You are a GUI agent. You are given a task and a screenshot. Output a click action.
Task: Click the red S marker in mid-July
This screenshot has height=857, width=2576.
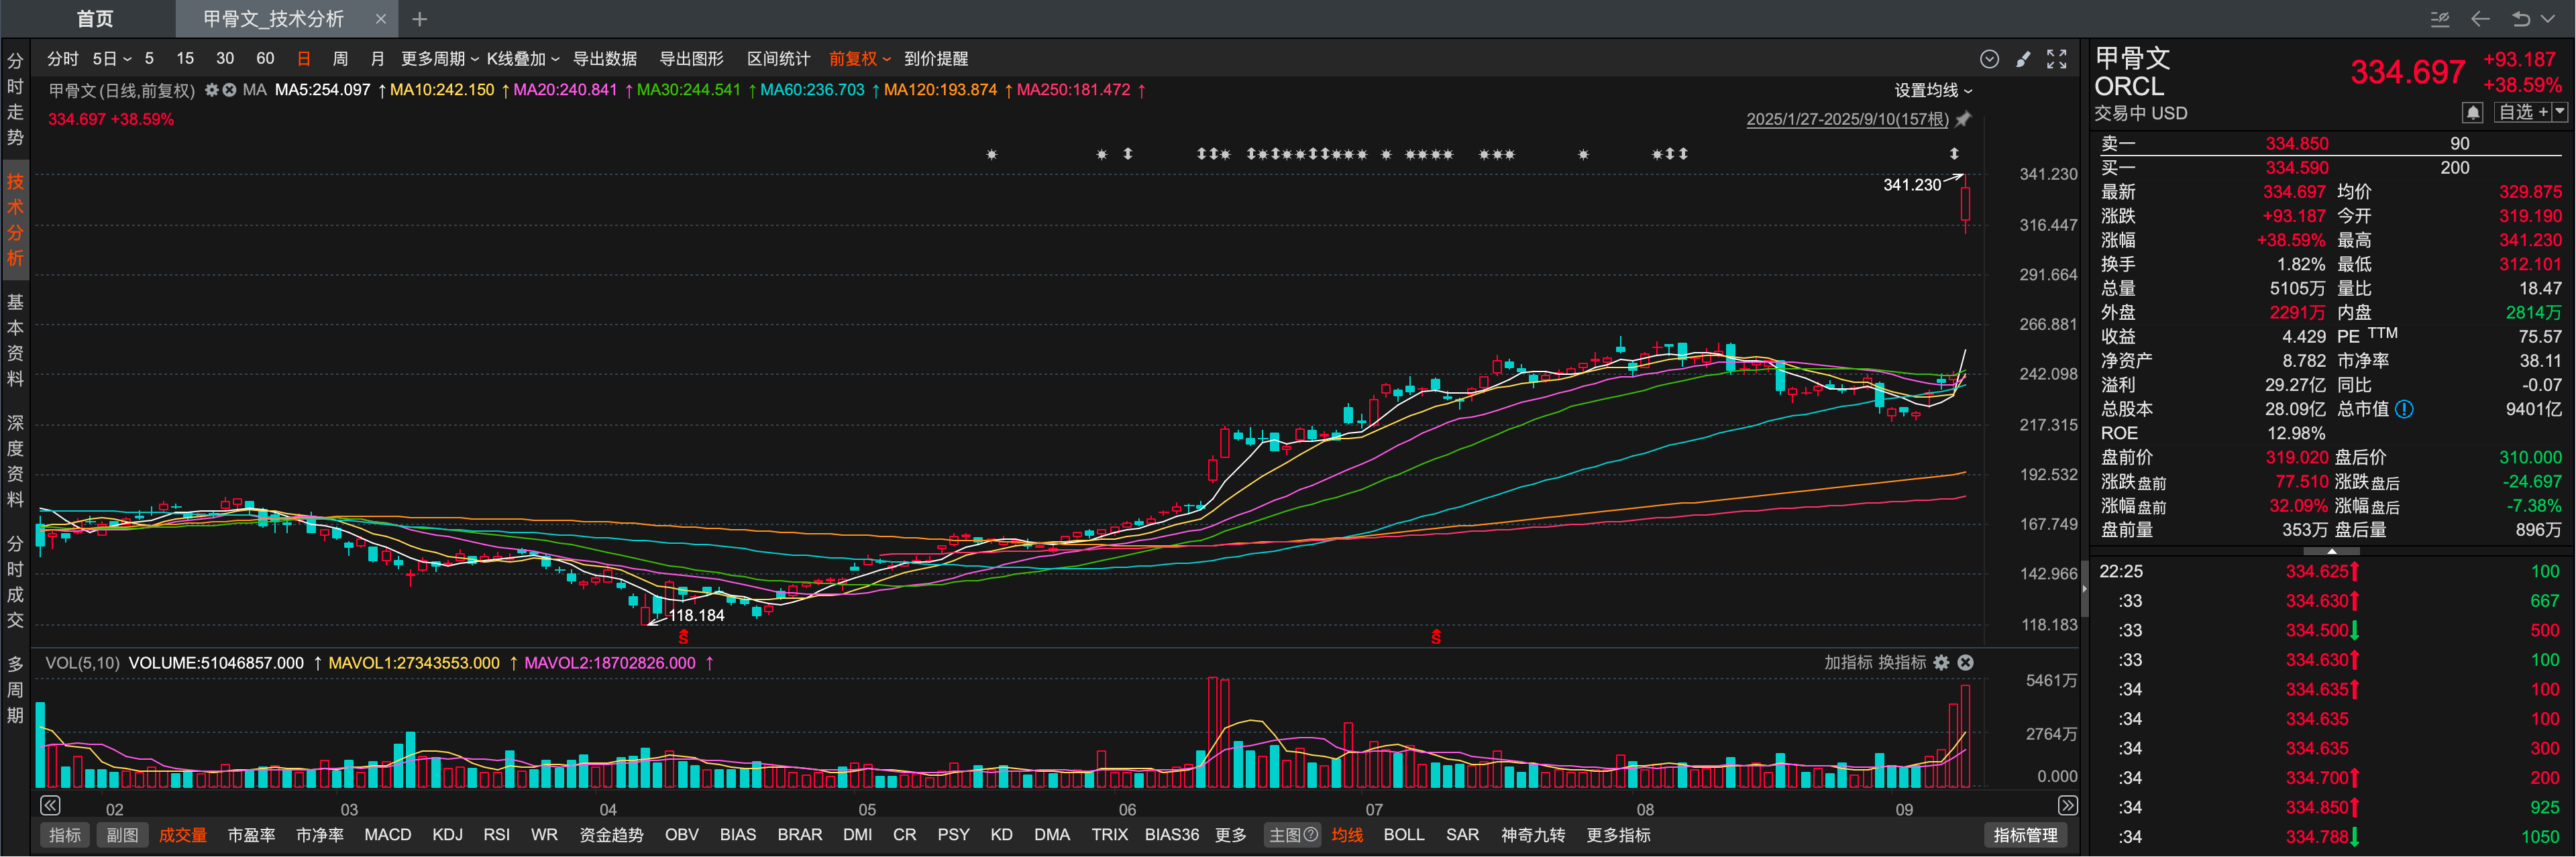point(1435,636)
